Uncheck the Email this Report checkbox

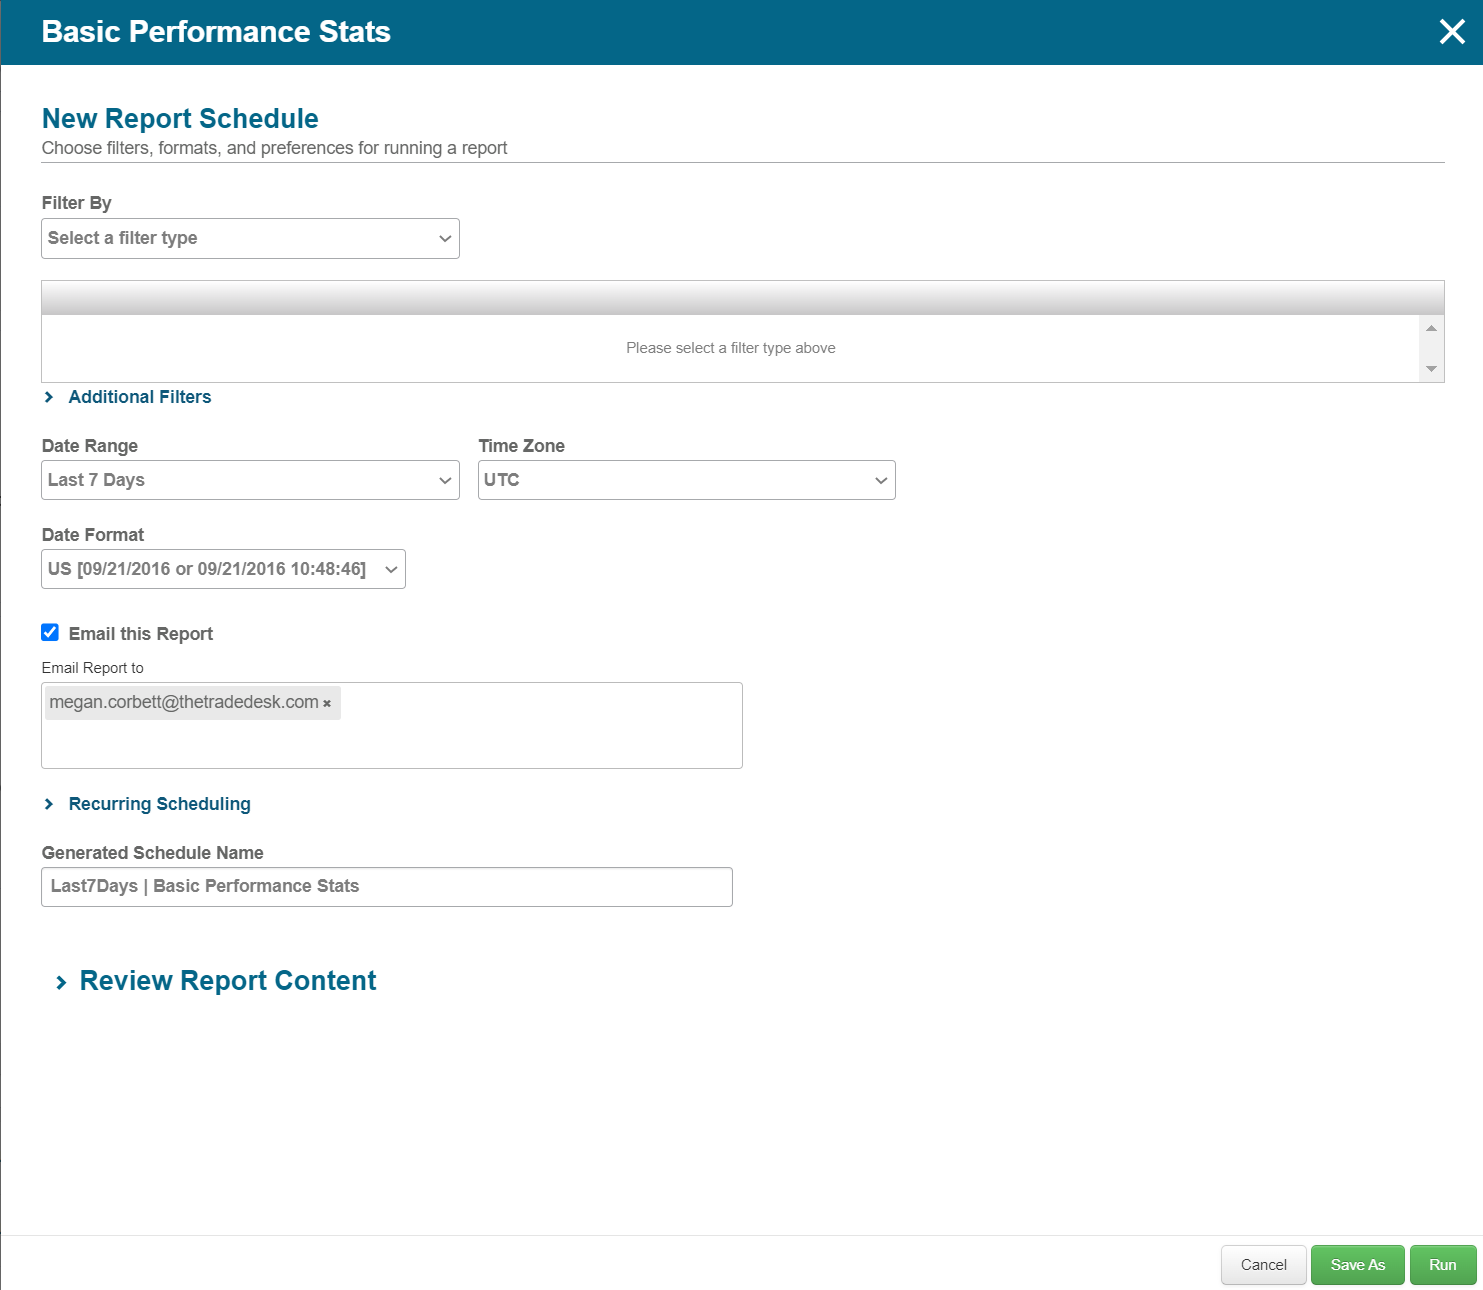50,633
